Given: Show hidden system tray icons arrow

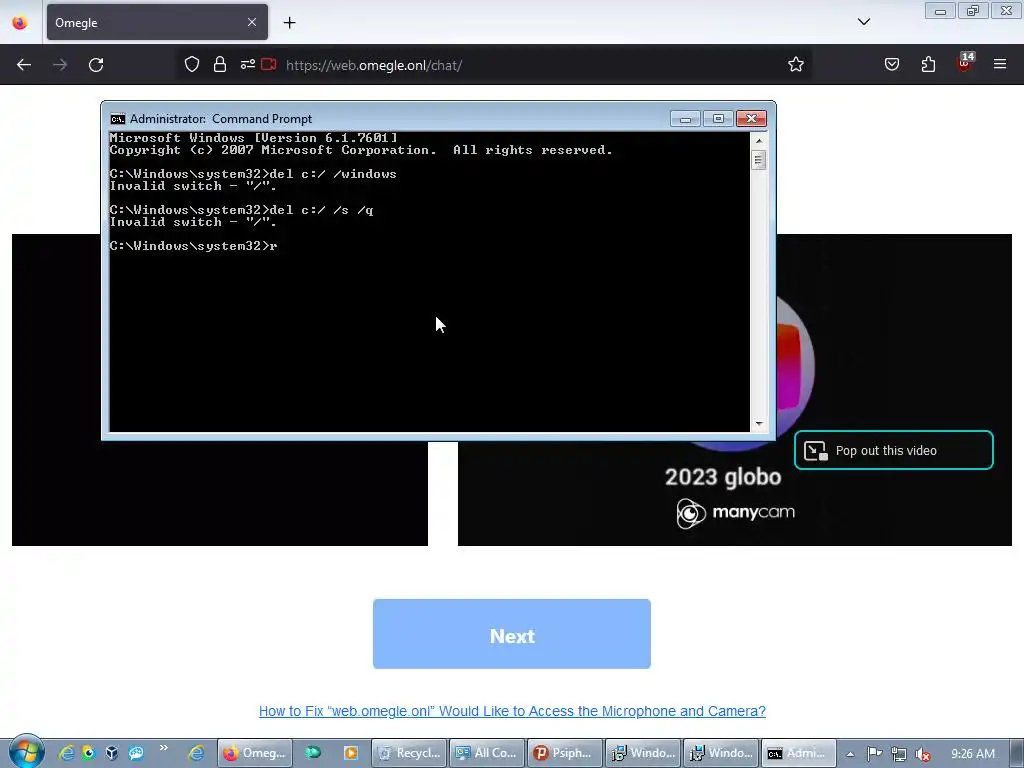Looking at the screenshot, I should tap(850, 754).
